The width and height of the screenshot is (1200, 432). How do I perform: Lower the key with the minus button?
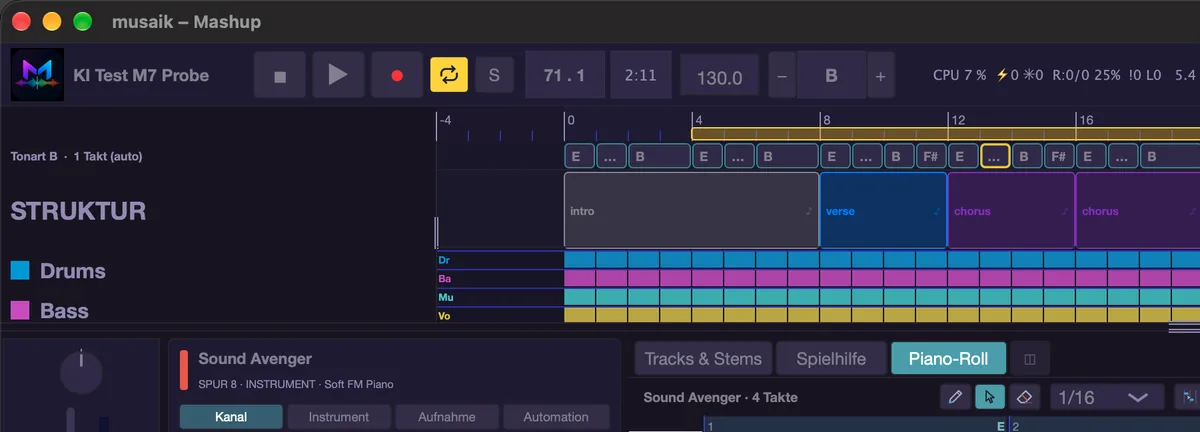(x=782, y=76)
